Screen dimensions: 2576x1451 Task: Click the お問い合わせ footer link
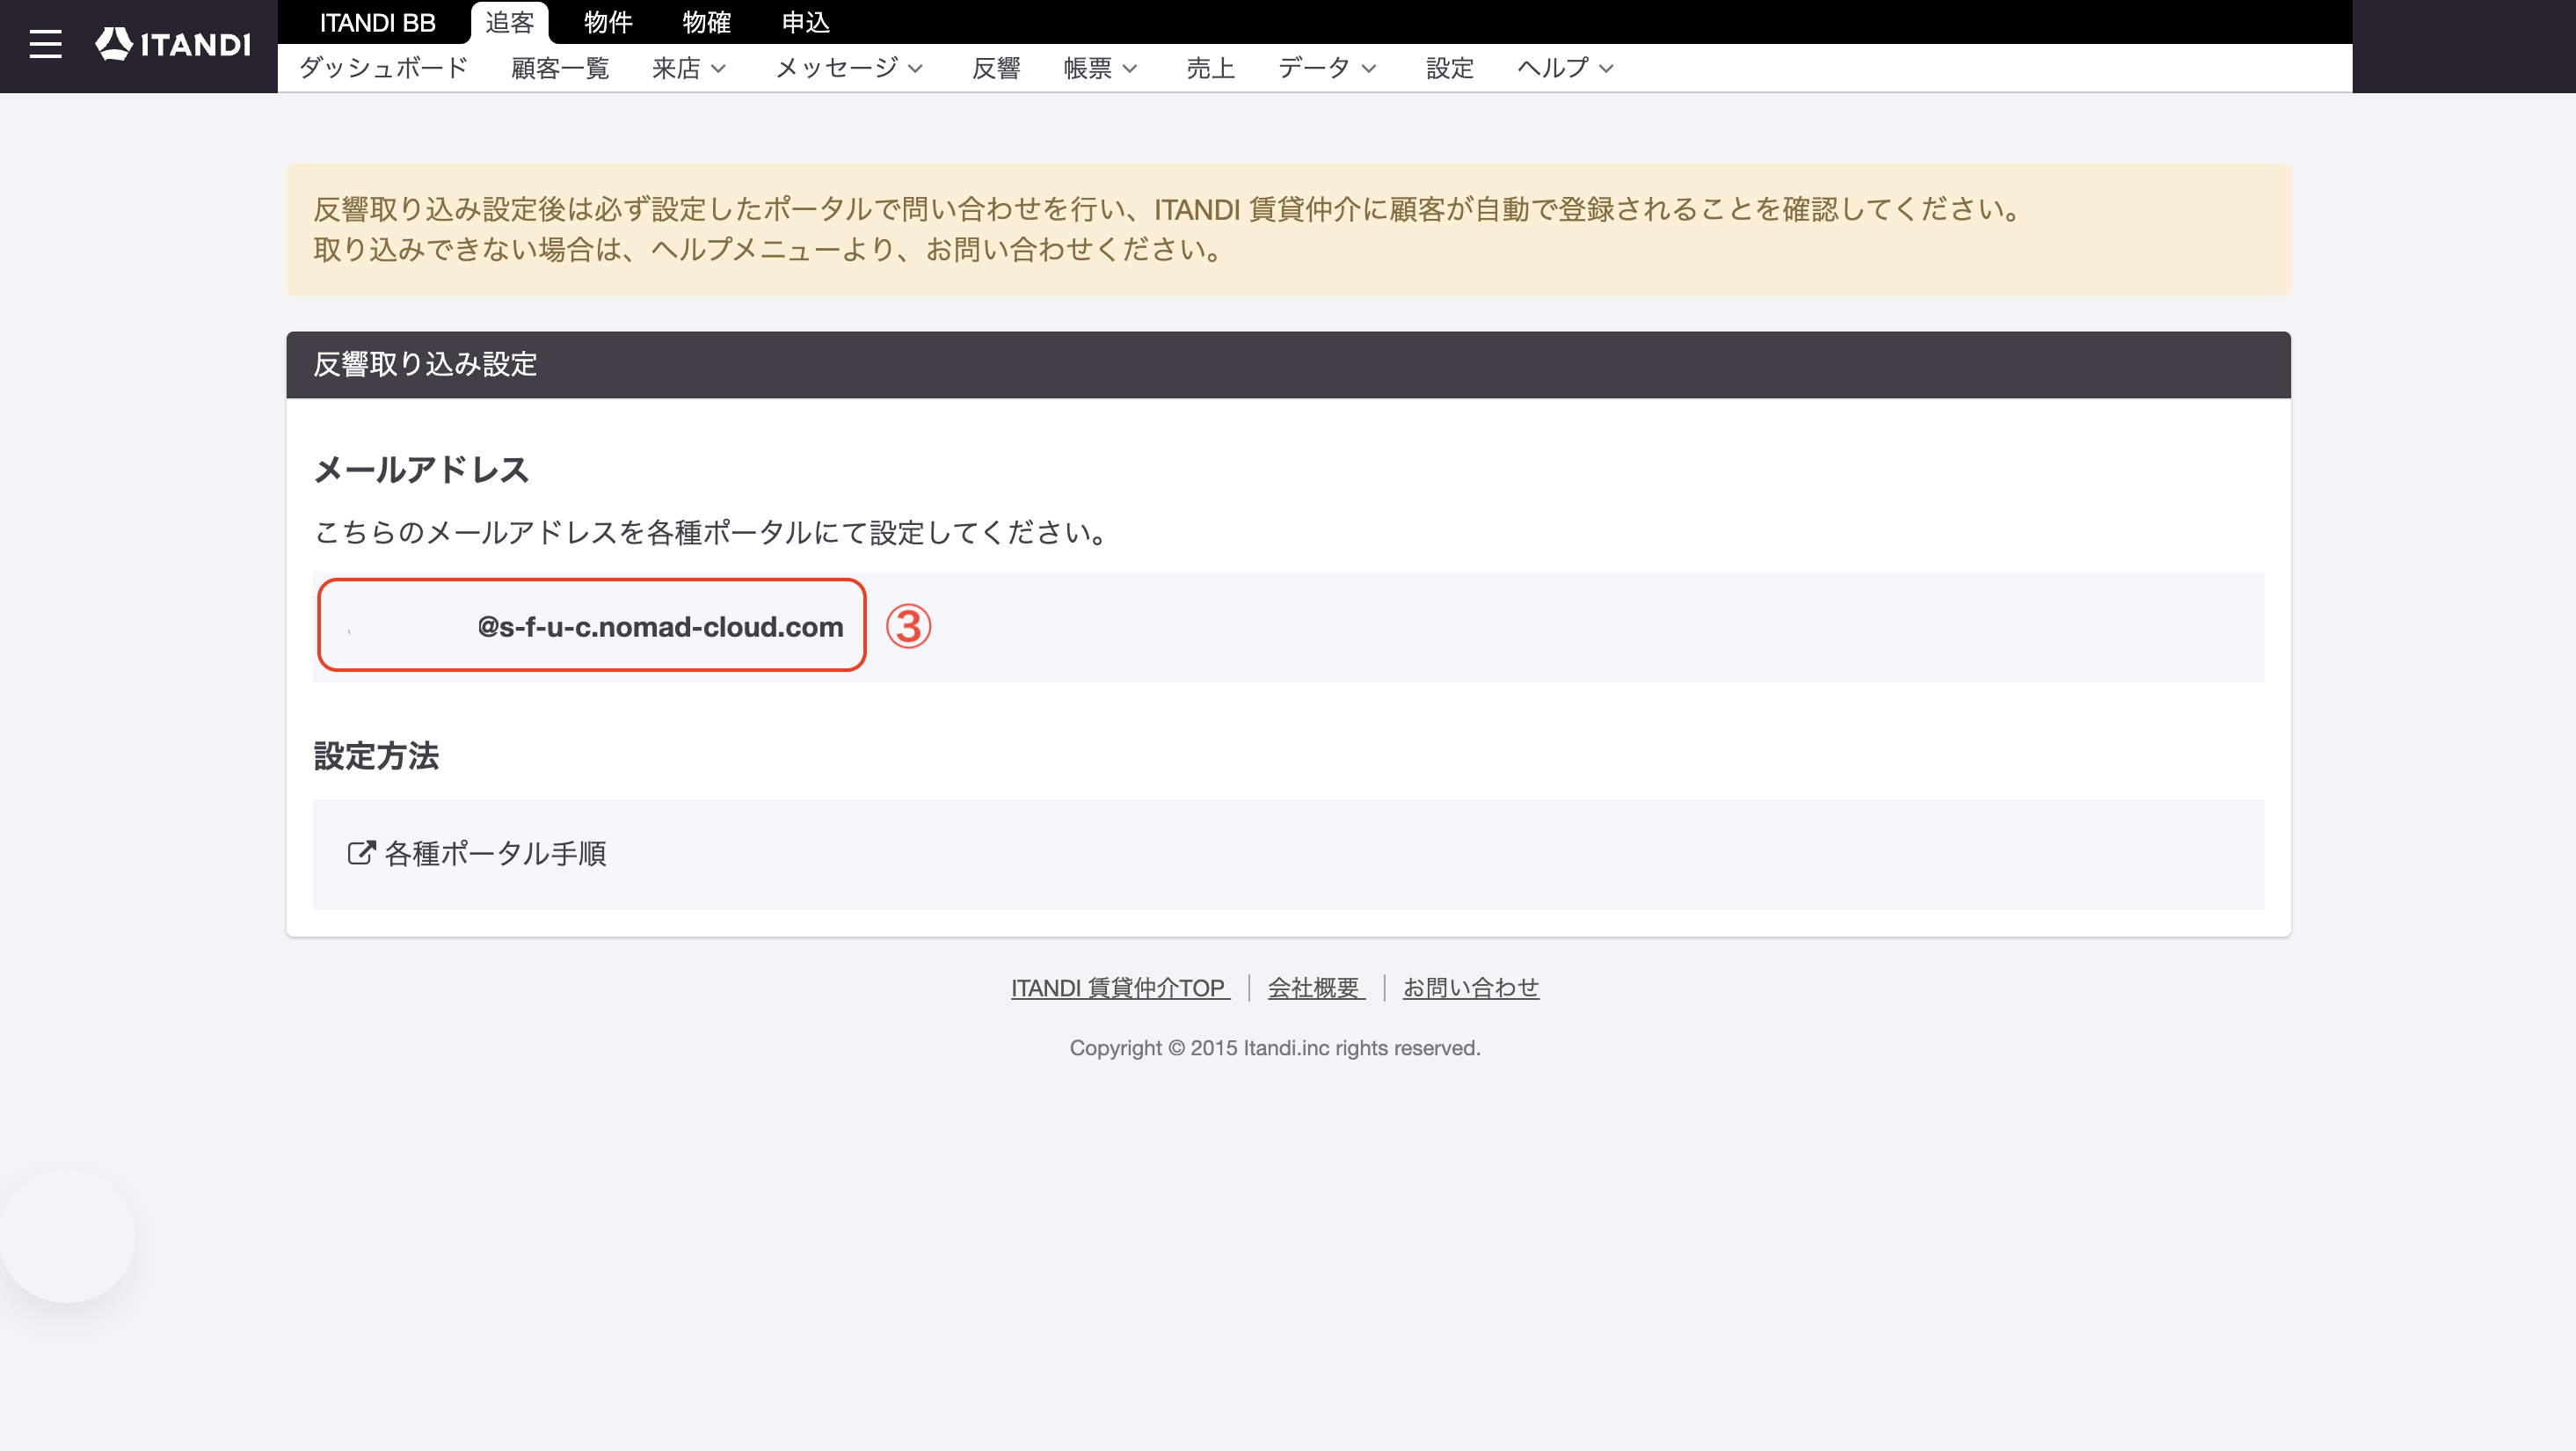coord(1471,988)
